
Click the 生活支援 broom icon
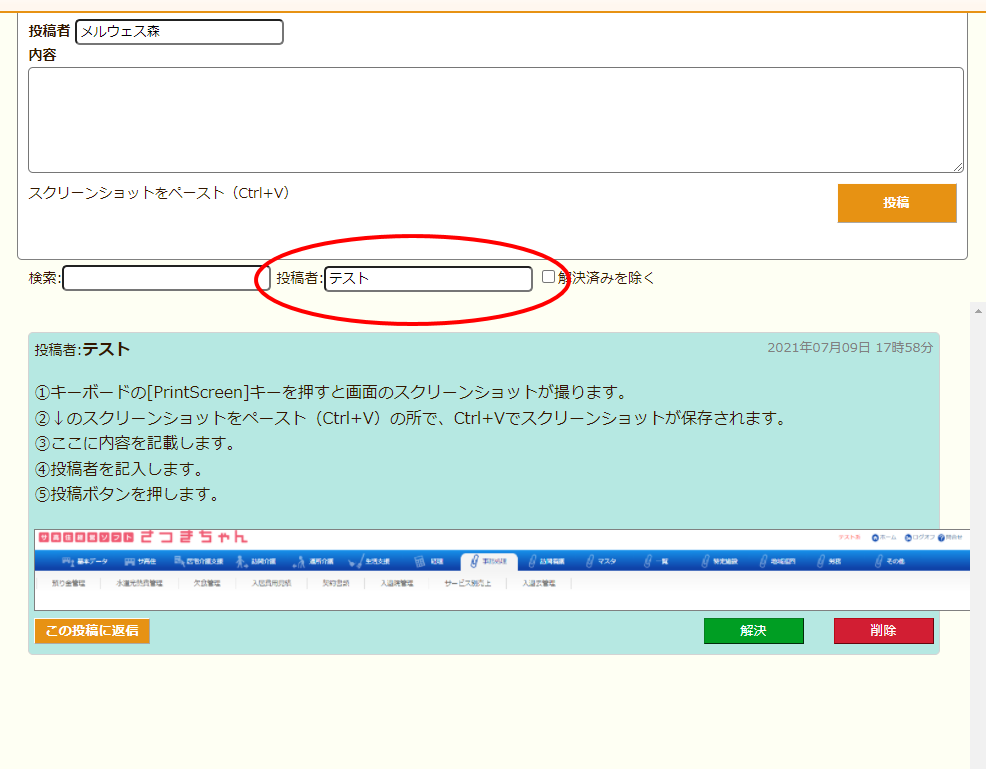pyautogui.click(x=356, y=562)
